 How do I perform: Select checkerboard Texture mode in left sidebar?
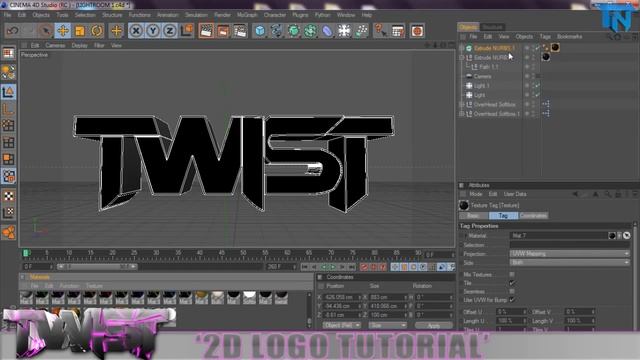(8, 196)
